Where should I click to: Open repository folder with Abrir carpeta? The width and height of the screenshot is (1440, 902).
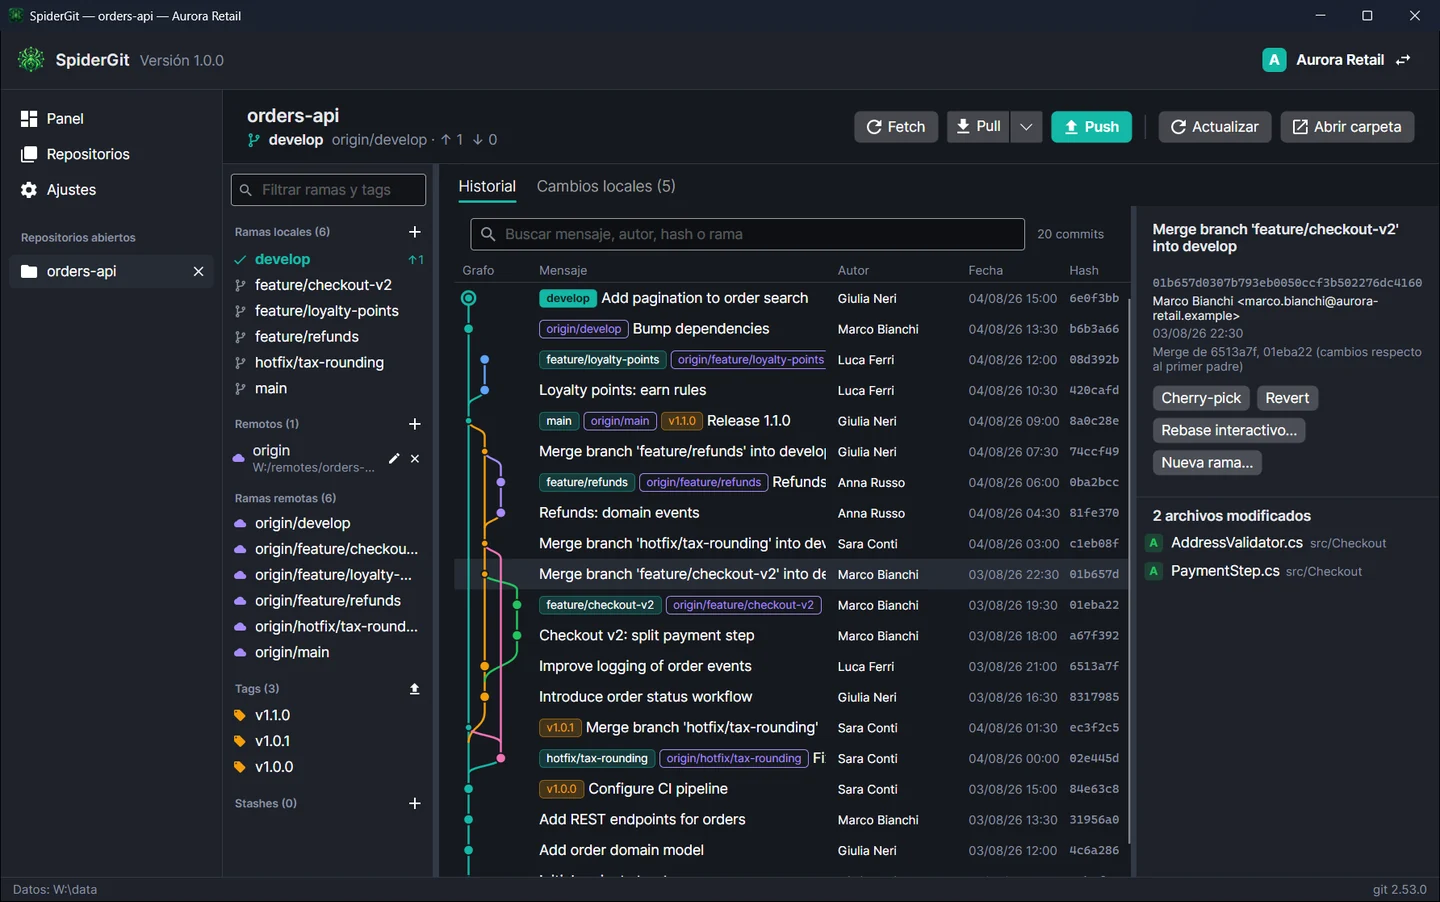coord(1347,127)
